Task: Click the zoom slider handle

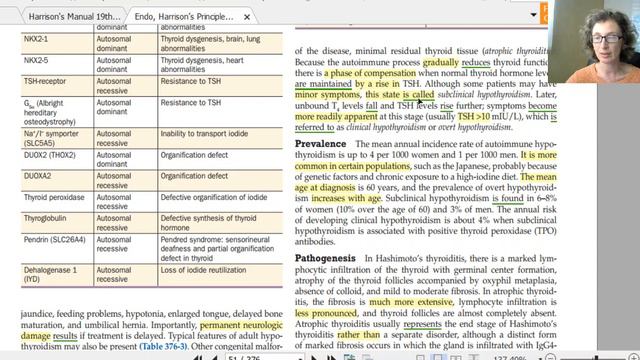Action: (x=596, y=358)
